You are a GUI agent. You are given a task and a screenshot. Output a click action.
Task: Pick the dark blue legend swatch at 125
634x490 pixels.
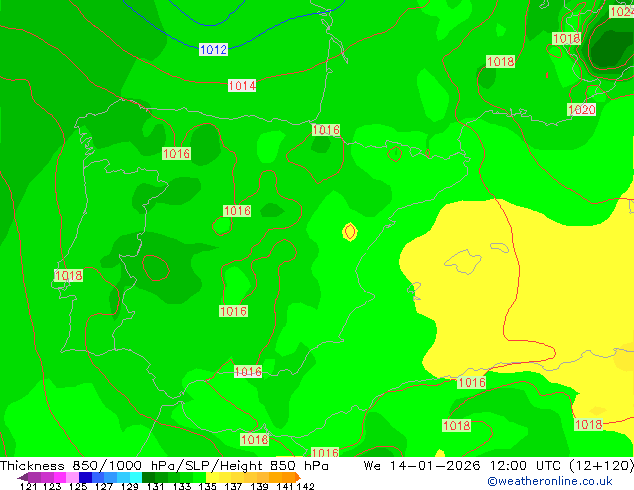[x=85, y=477]
